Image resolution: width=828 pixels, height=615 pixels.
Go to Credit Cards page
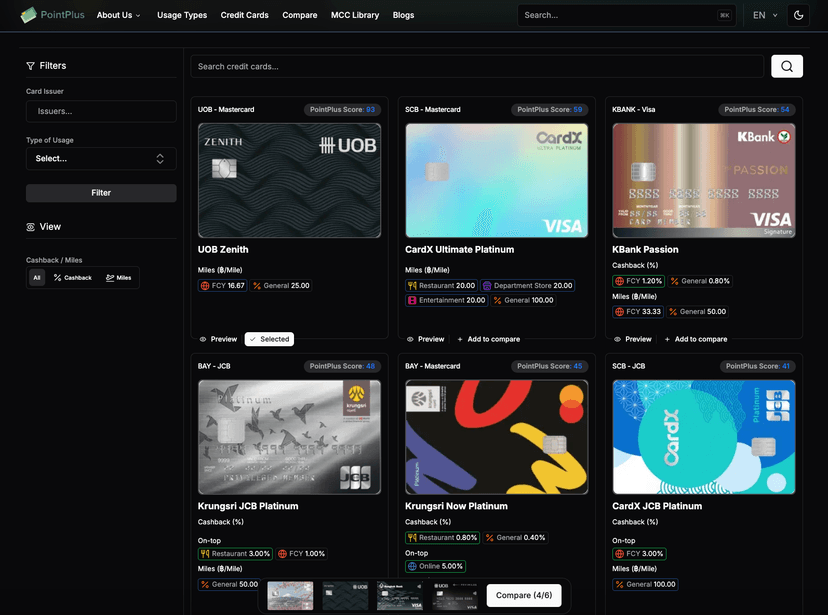244,15
